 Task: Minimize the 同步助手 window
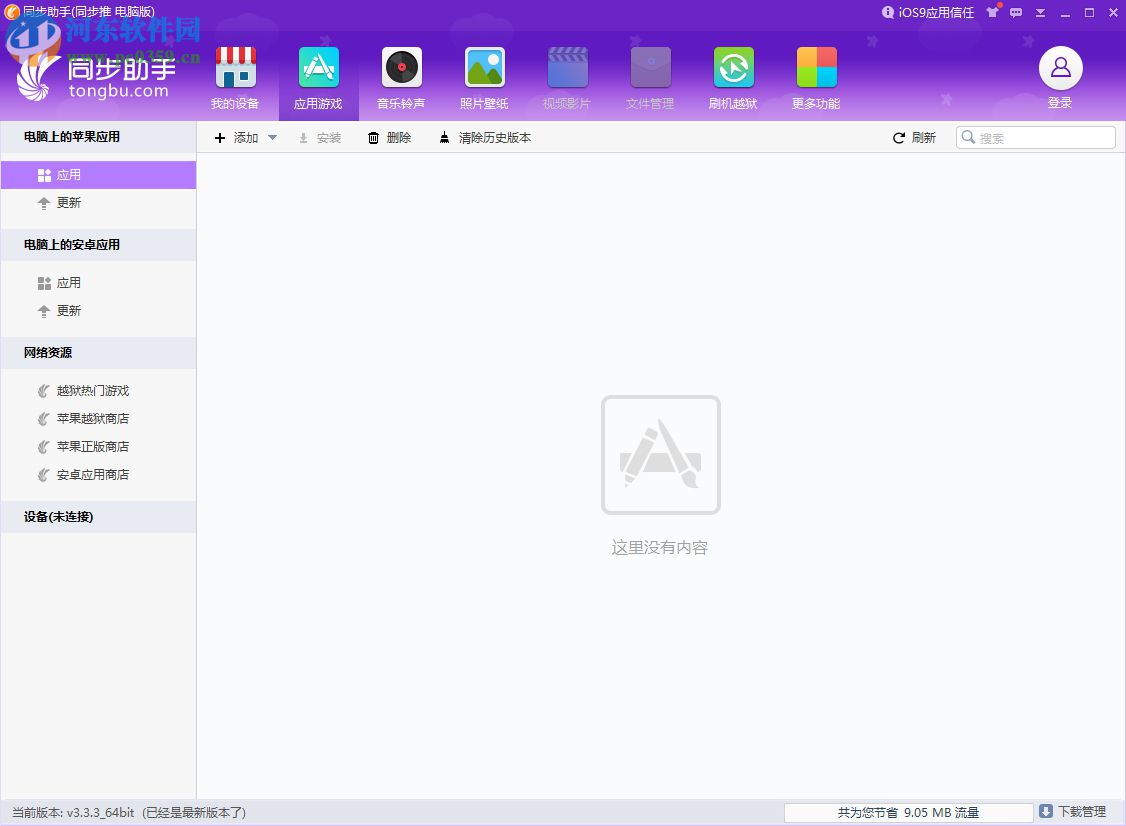1065,13
